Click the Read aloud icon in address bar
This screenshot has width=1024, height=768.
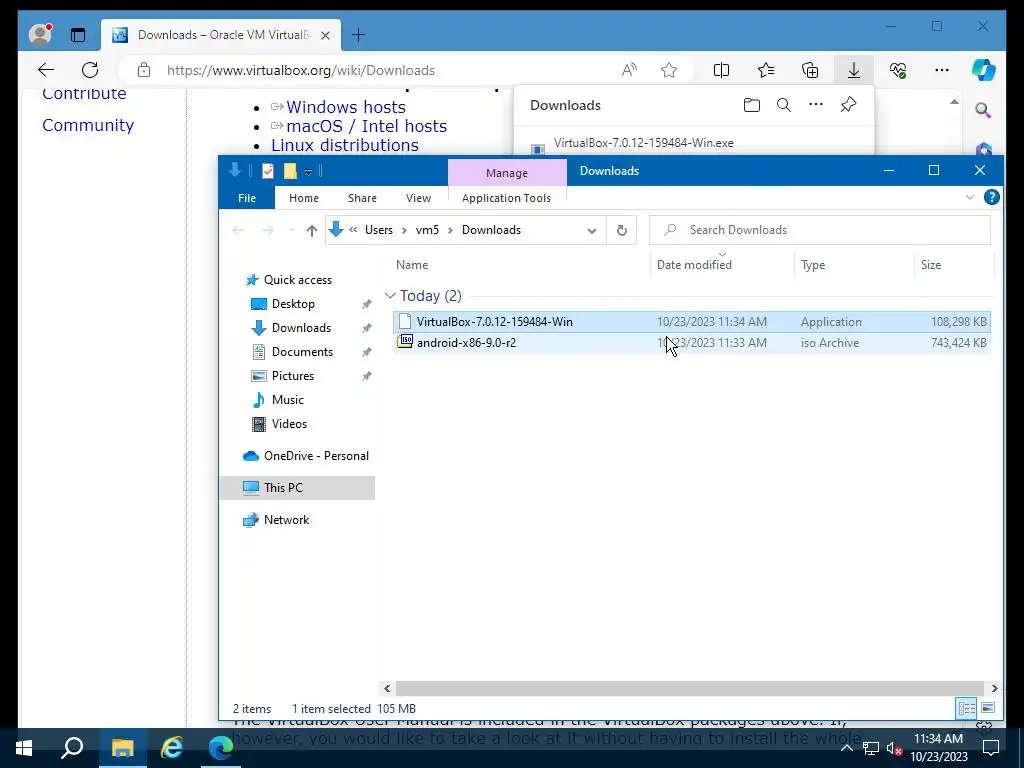[629, 70]
